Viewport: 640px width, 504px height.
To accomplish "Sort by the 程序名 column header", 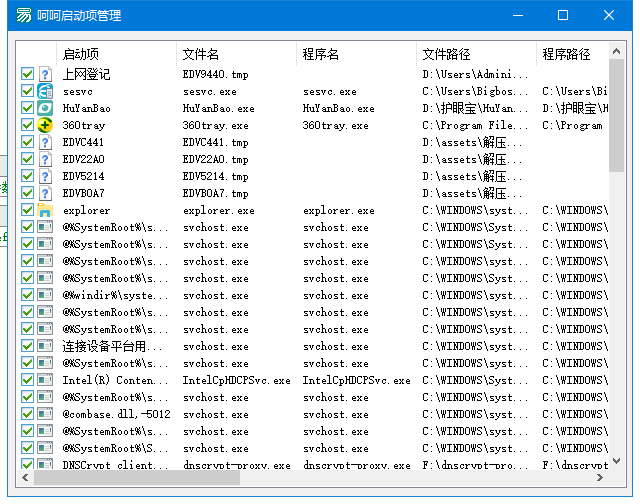I will 356,54.
